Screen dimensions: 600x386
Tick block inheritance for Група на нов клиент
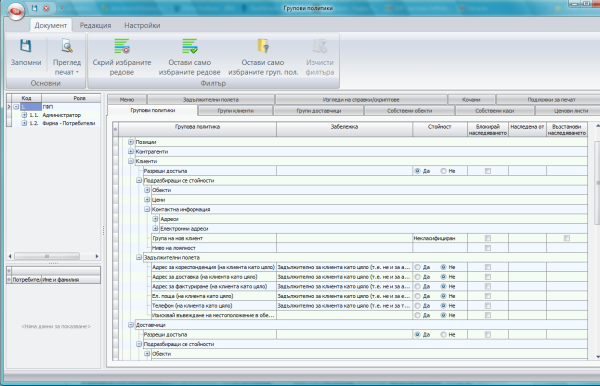pos(488,238)
